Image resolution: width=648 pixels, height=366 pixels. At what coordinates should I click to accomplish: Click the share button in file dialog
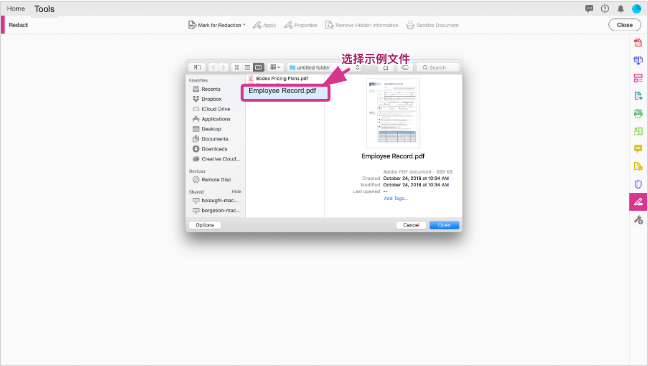pyautogui.click(x=385, y=67)
